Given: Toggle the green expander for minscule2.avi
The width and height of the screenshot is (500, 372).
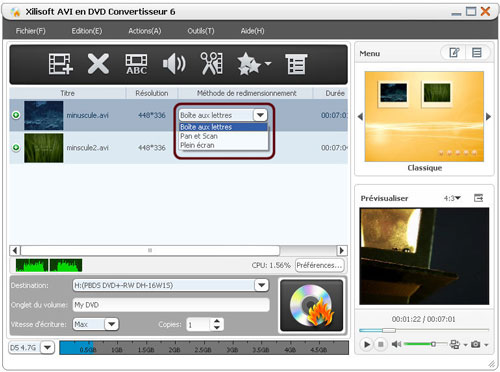Looking at the screenshot, I should point(16,147).
